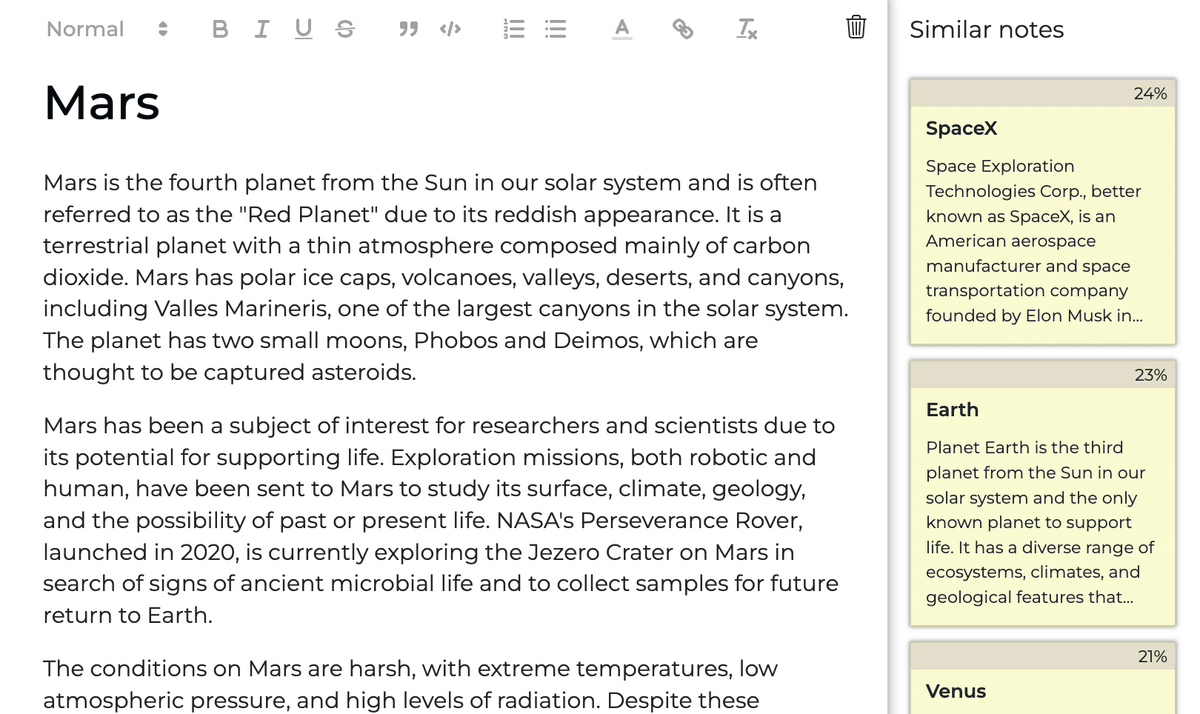Toggle bold formatting
The height and width of the screenshot is (714, 1200).
(220, 30)
